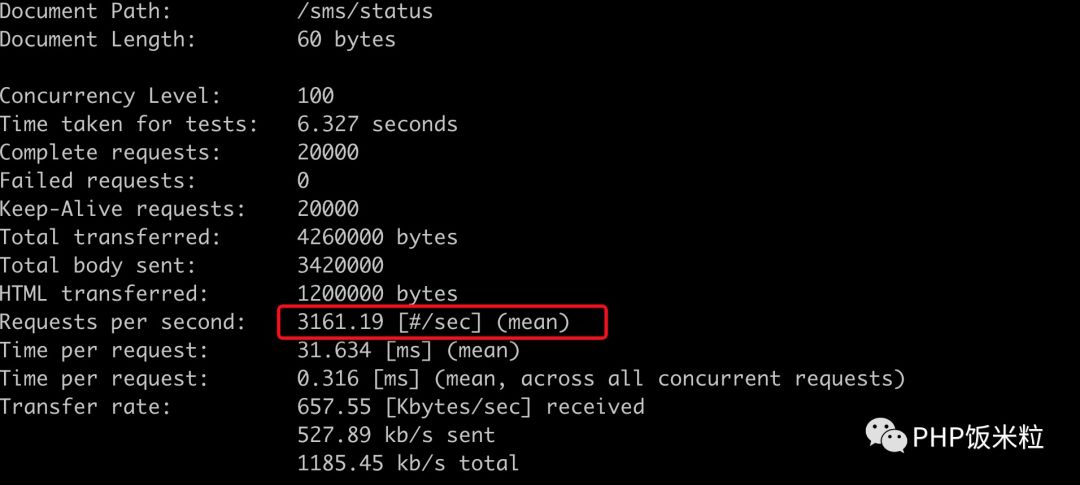Viewport: 1080px width, 485px height.
Task: Click the 60 bytes document length value
Action: [x=346, y=40]
